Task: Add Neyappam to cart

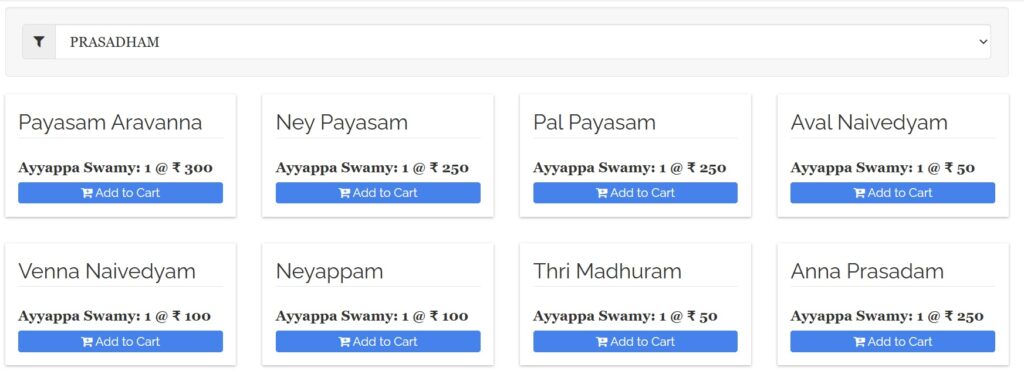Action: (x=378, y=342)
